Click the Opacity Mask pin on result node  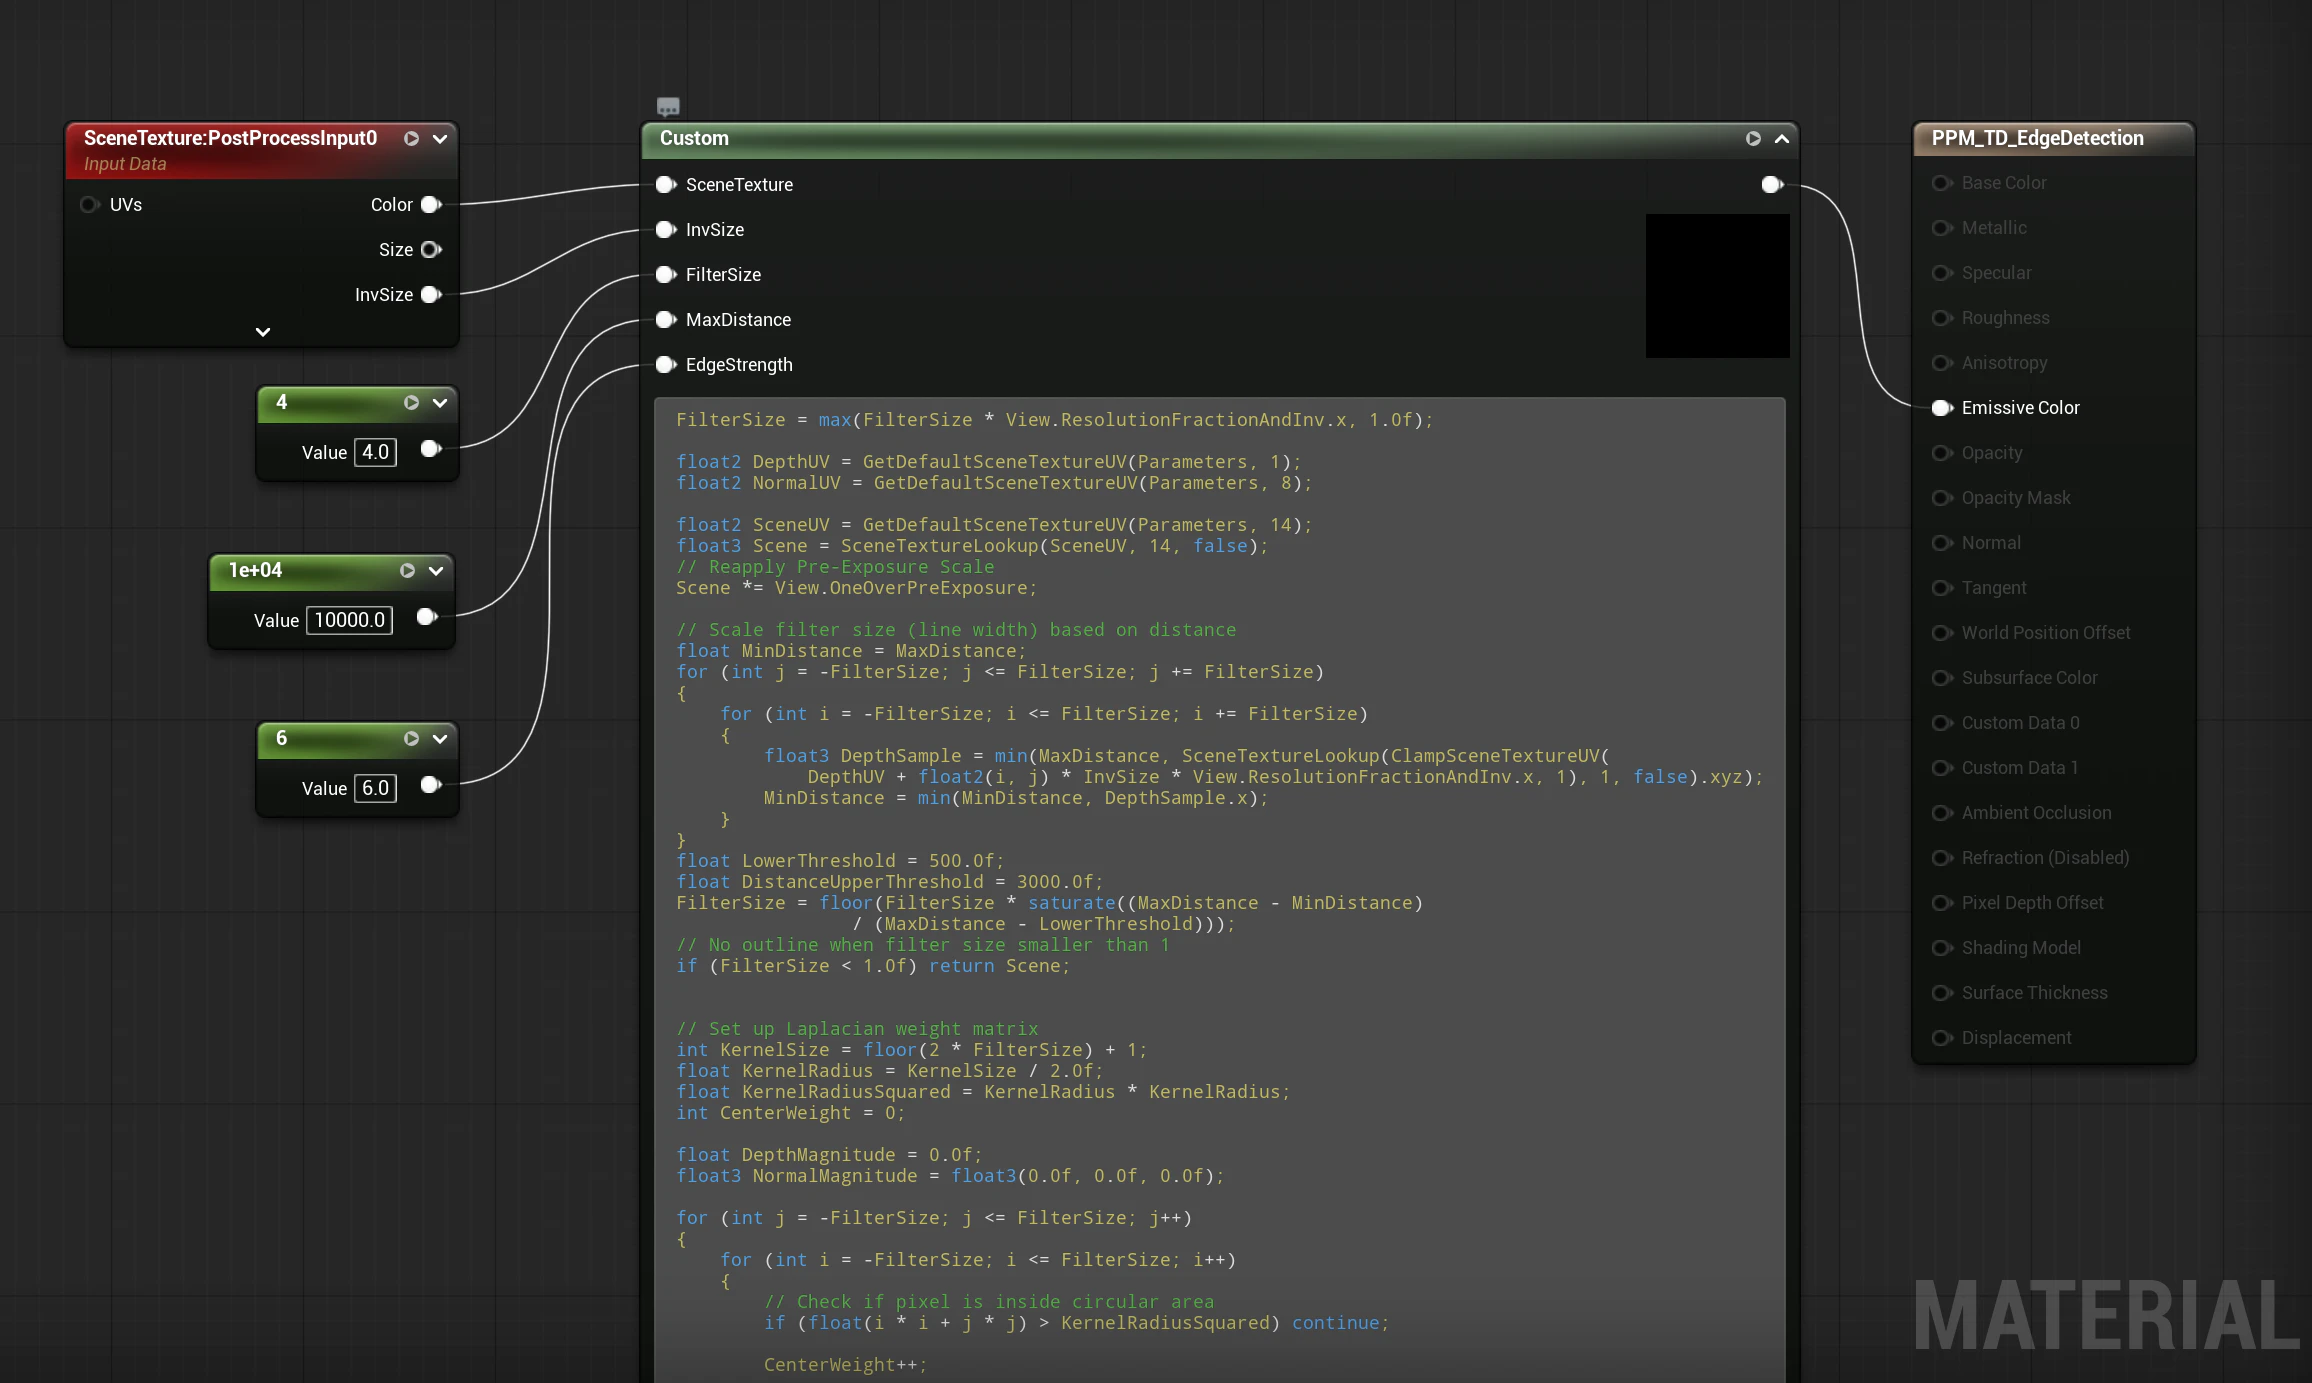1941,497
